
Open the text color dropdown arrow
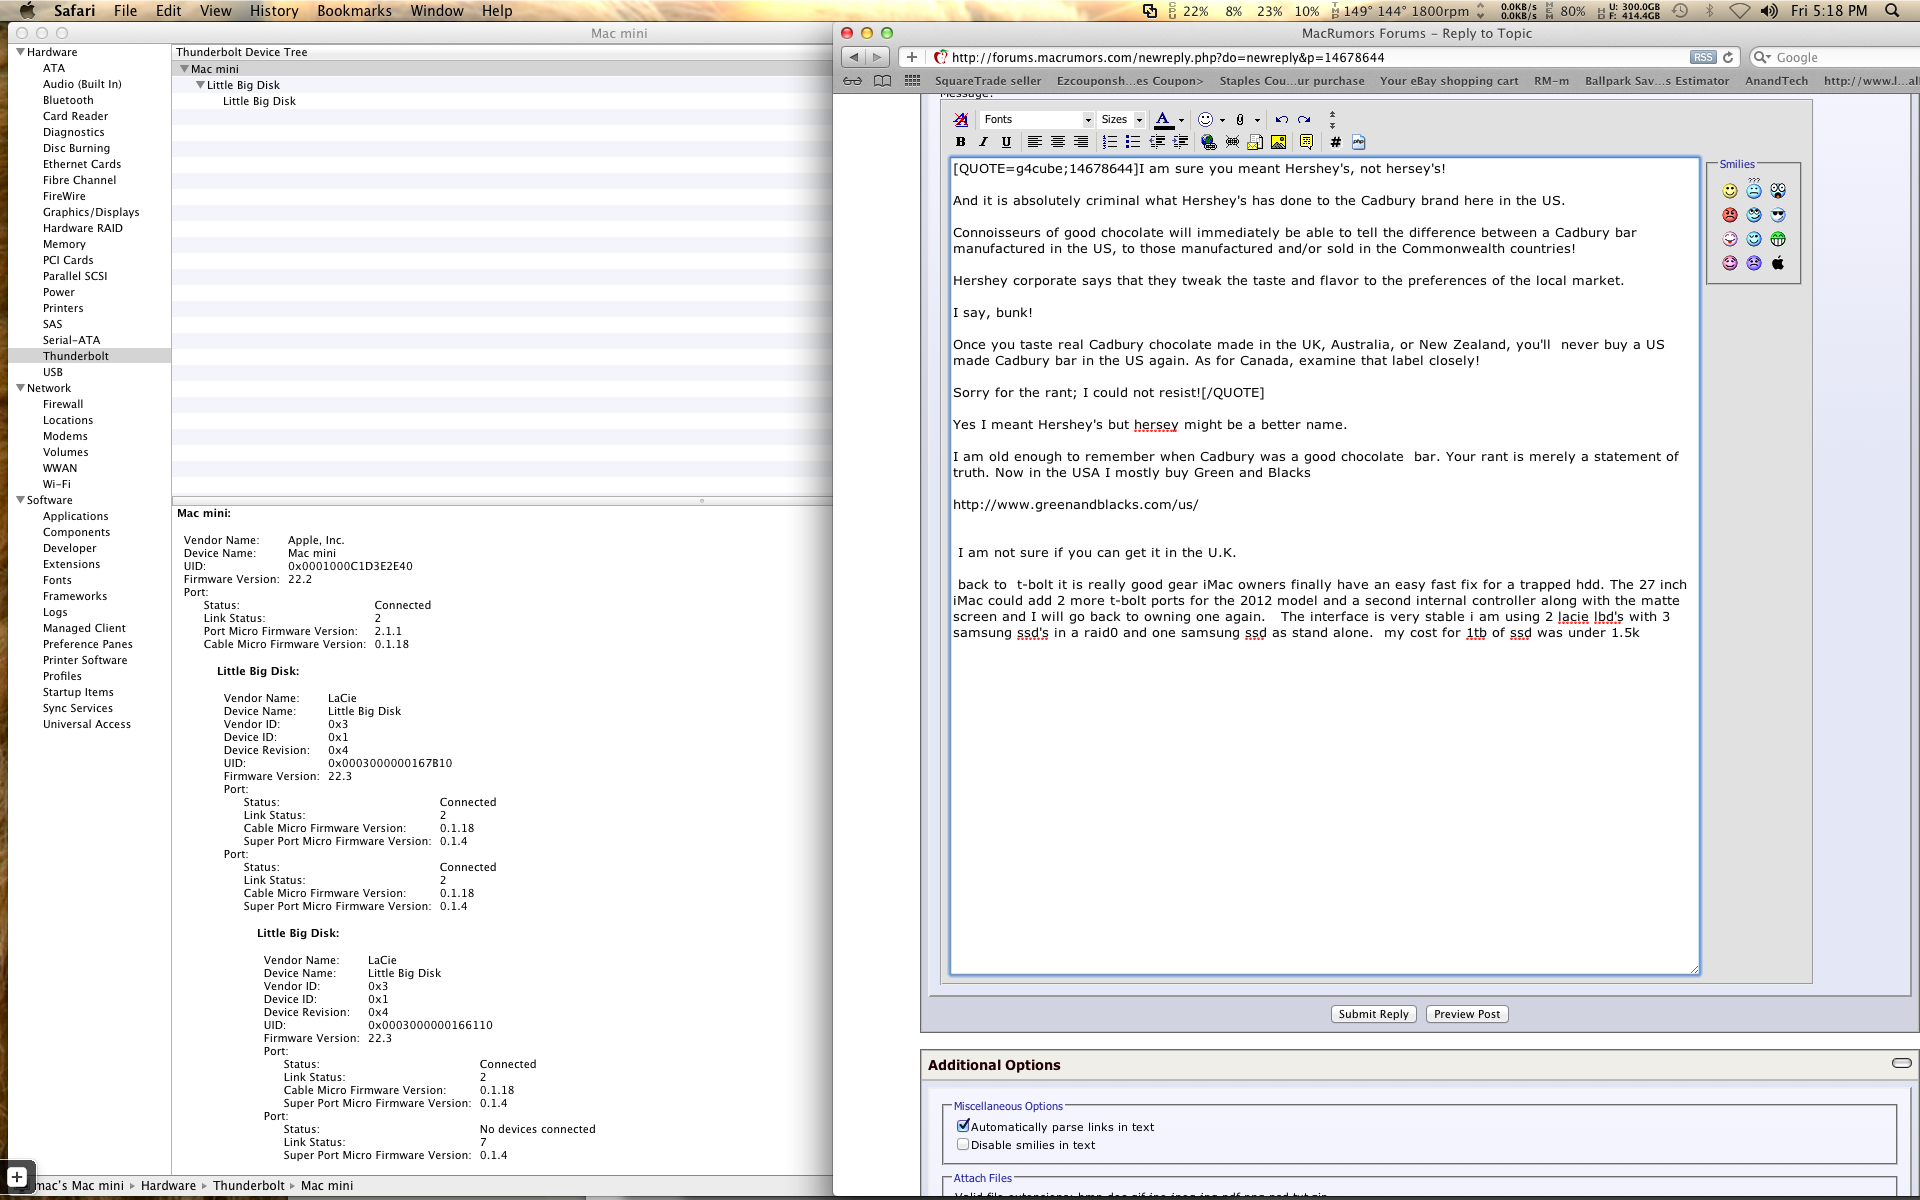[x=1181, y=120]
